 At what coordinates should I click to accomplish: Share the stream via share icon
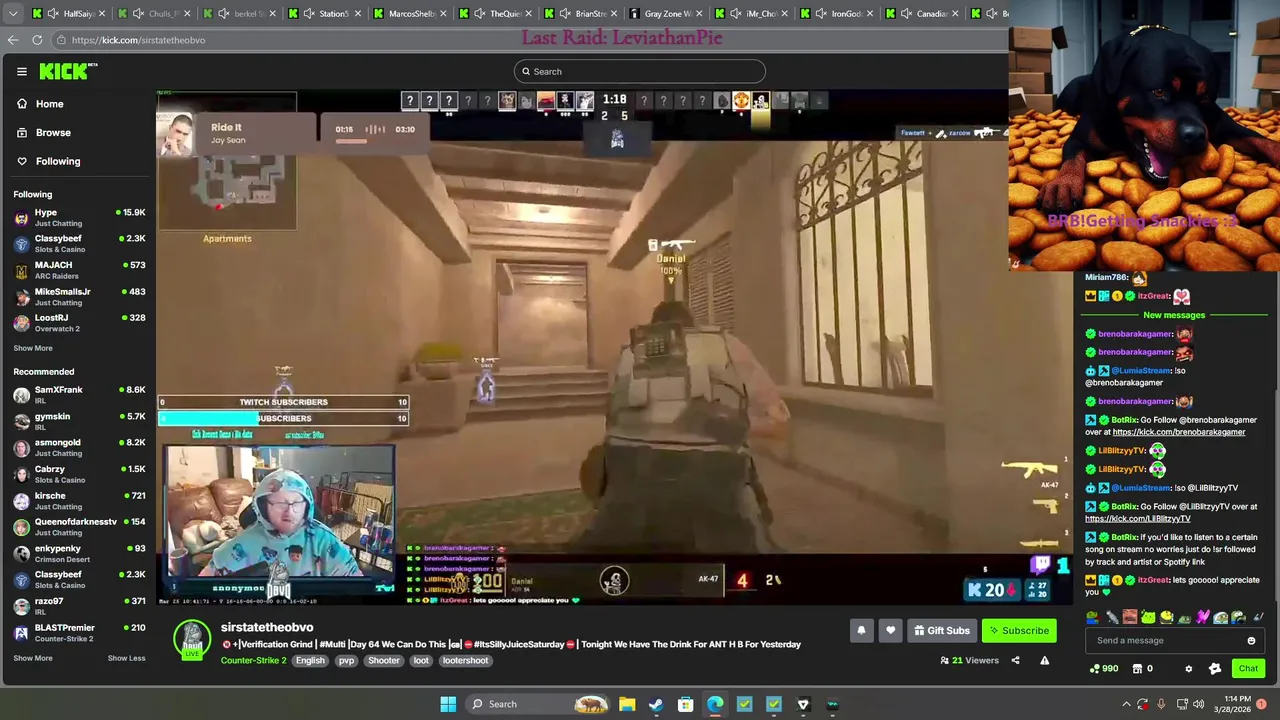(x=1015, y=660)
